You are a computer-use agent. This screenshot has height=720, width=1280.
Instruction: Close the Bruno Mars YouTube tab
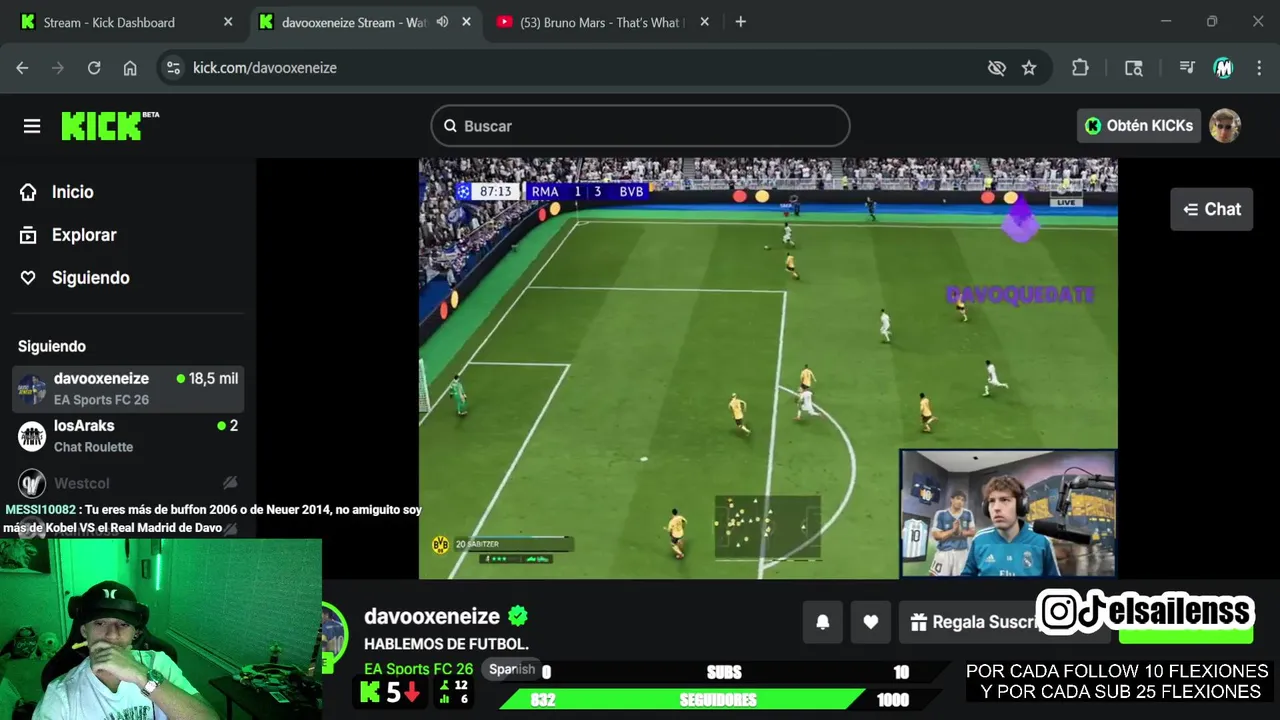pos(705,22)
